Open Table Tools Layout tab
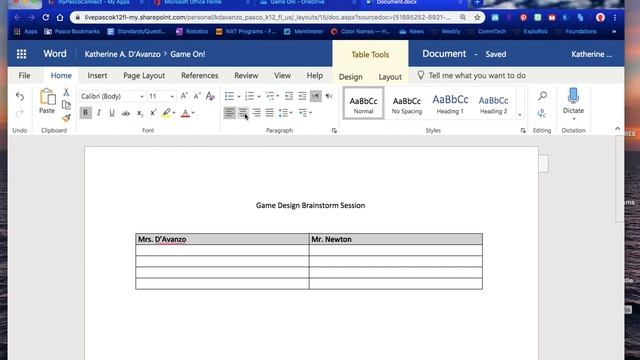This screenshot has height=360, width=640. pos(390,77)
